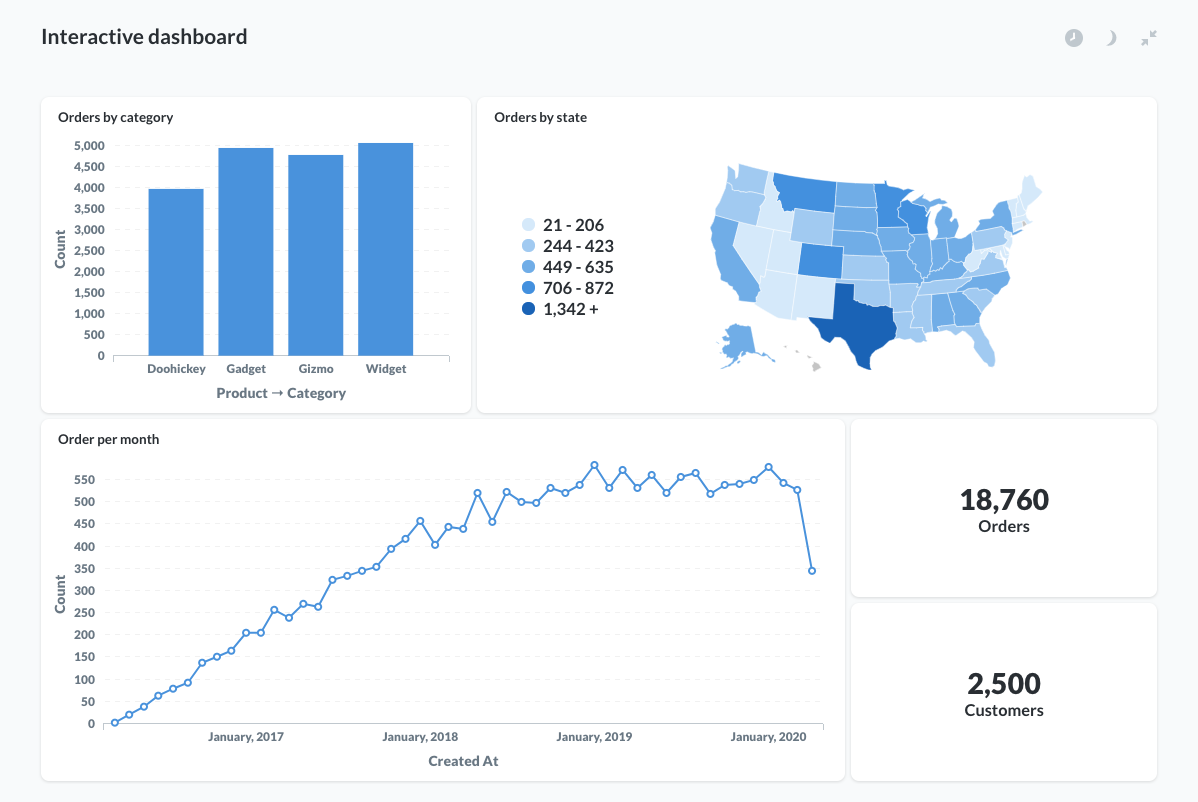Exit fullscreen using the collapse arrows icon
Viewport: 1198px width, 802px height.
tap(1148, 37)
